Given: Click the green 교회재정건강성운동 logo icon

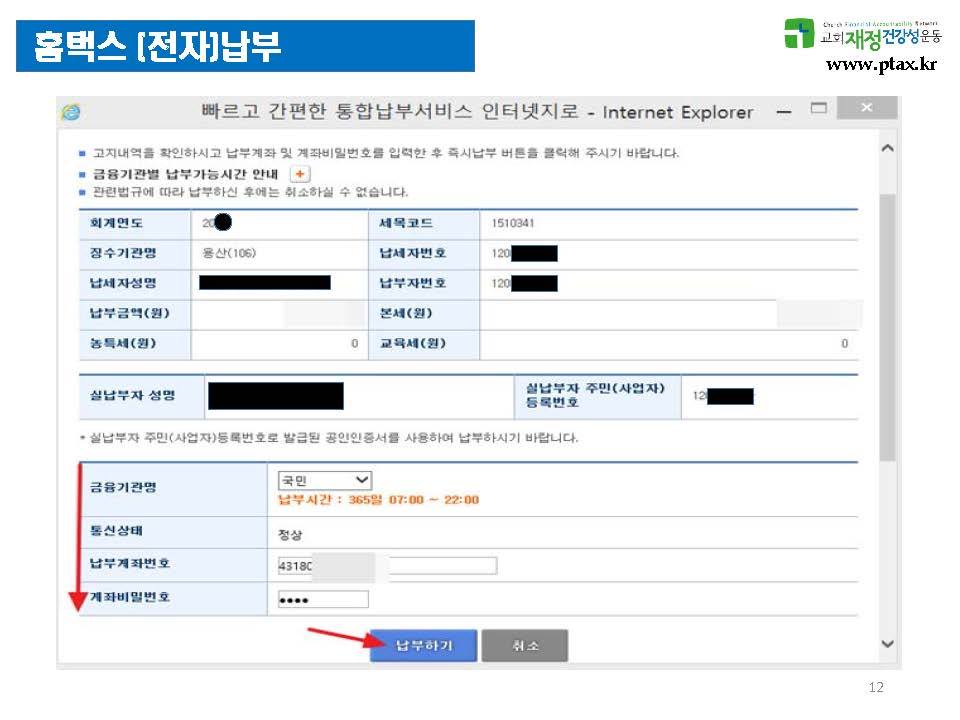Looking at the screenshot, I should pyautogui.click(x=799, y=34).
